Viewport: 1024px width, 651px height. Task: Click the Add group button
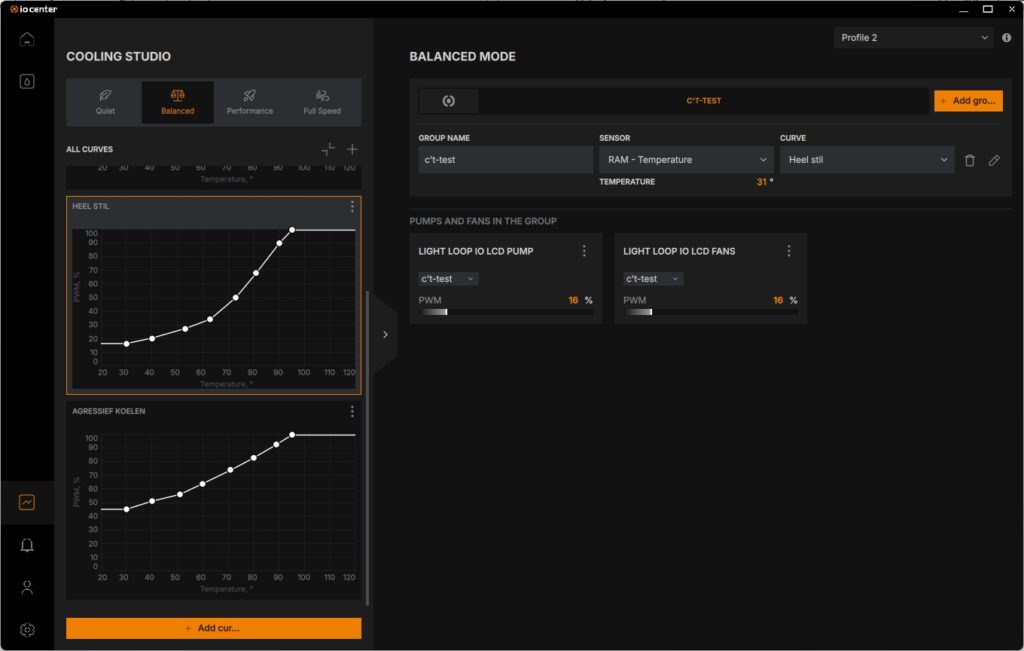pos(968,101)
